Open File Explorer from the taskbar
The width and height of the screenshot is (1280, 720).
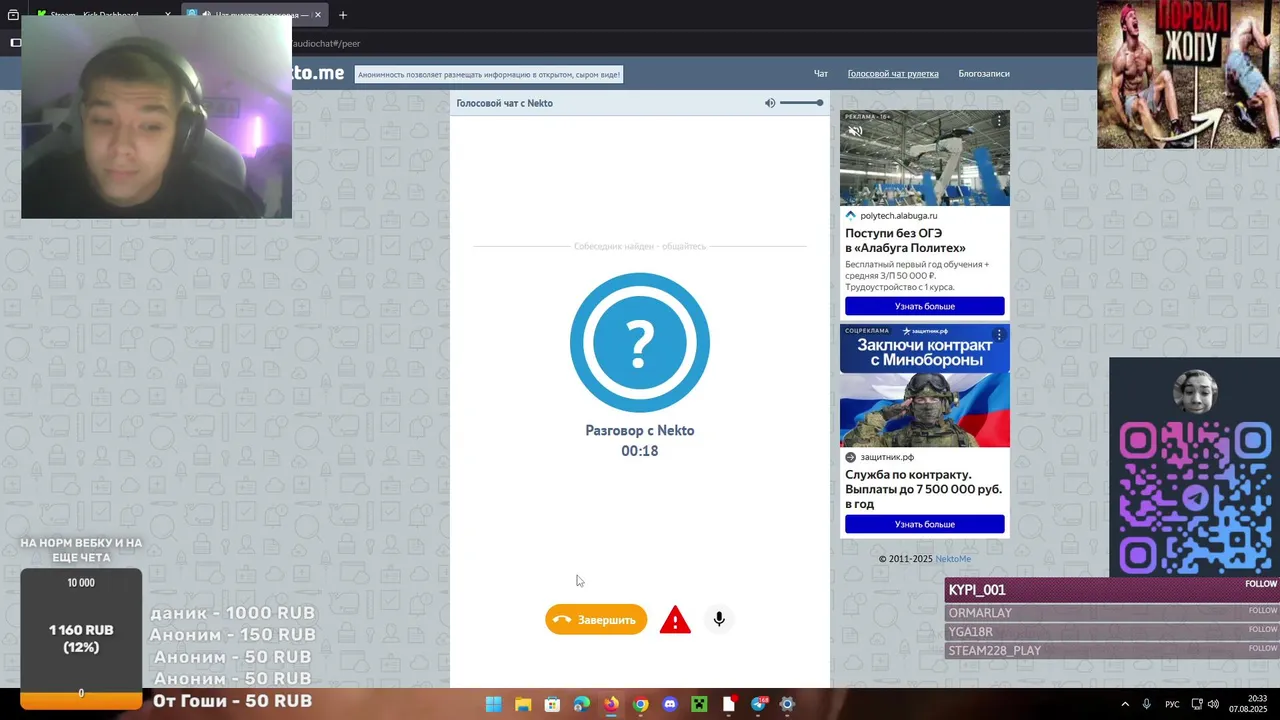click(x=523, y=704)
